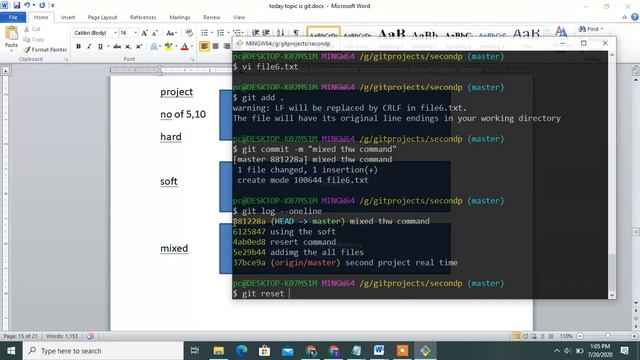640x360 pixels.
Task: Toggle Underline formatting
Action: coord(100,47)
